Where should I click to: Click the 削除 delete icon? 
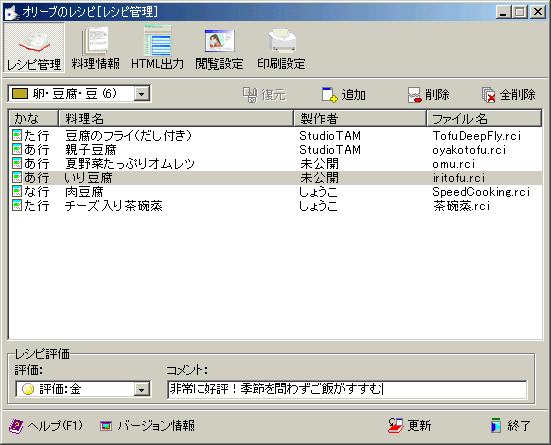[x=414, y=95]
